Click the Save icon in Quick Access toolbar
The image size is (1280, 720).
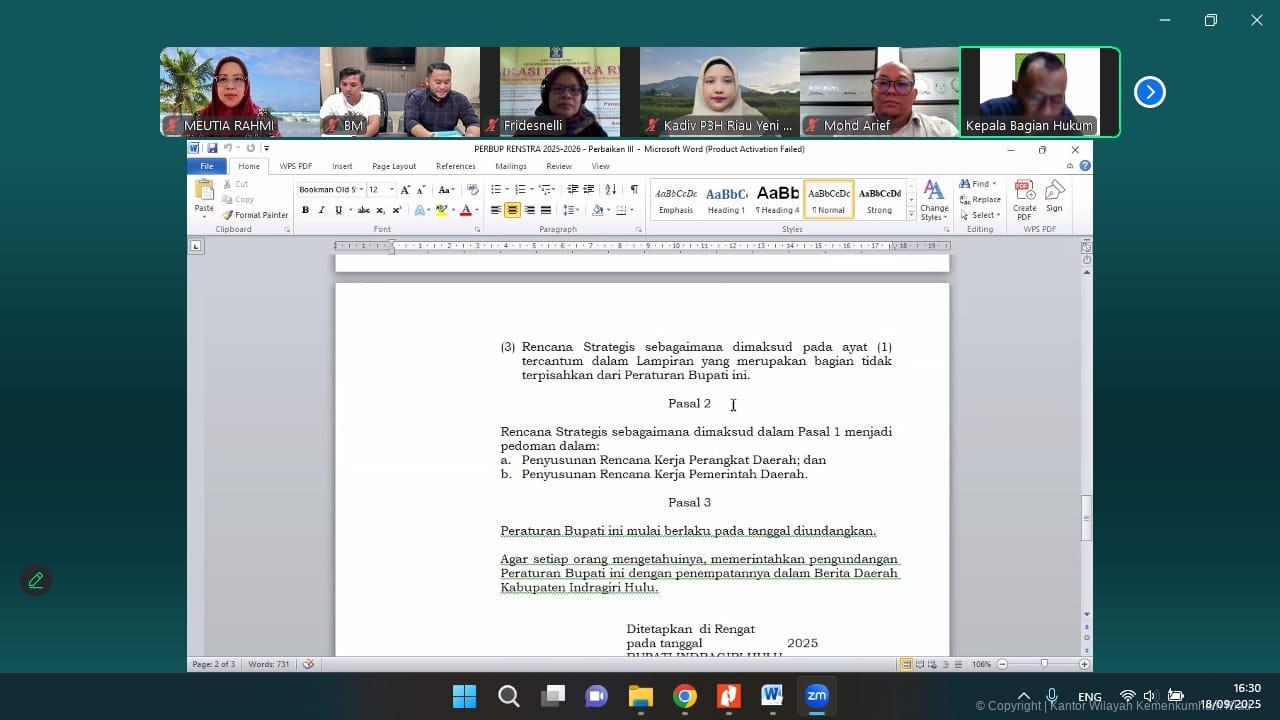pos(212,149)
